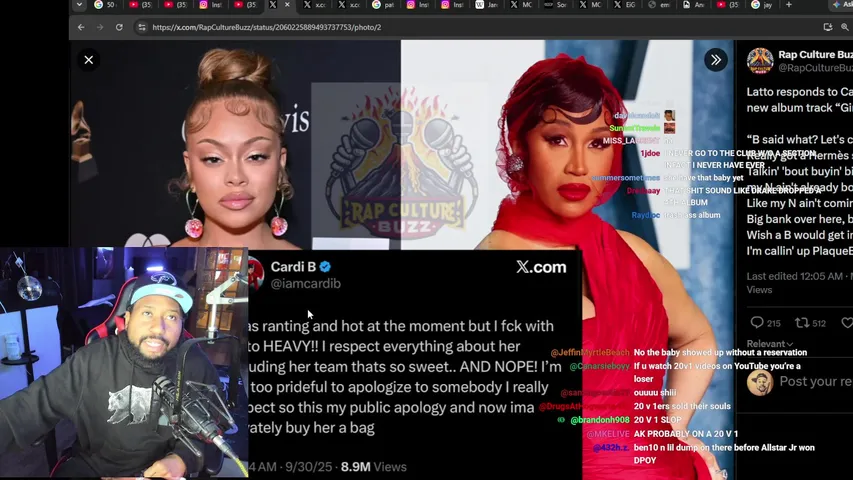The height and width of the screenshot is (480, 853).
Task: Click the '20 v 1ers sold their souls' chat message
Action: click(x=682, y=407)
